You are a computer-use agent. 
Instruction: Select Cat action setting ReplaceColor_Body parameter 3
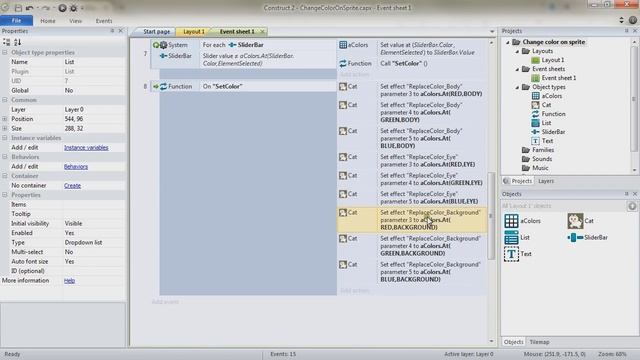pyautogui.click(x=412, y=90)
